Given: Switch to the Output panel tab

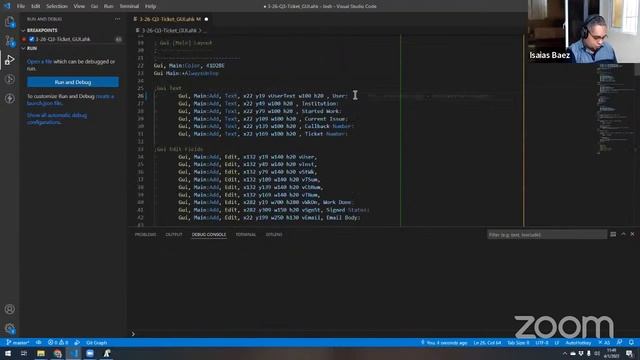Looking at the screenshot, I should point(174,234).
